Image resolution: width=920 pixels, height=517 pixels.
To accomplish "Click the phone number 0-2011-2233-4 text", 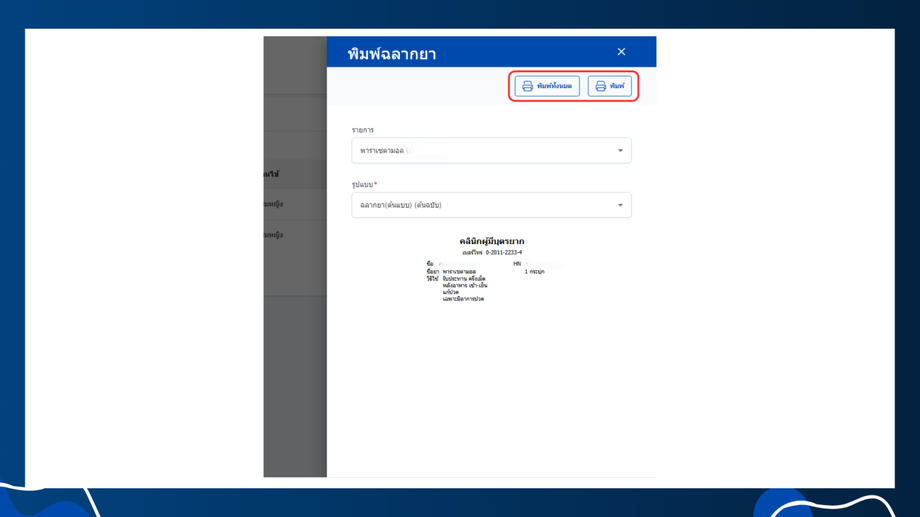I will click(503, 252).
